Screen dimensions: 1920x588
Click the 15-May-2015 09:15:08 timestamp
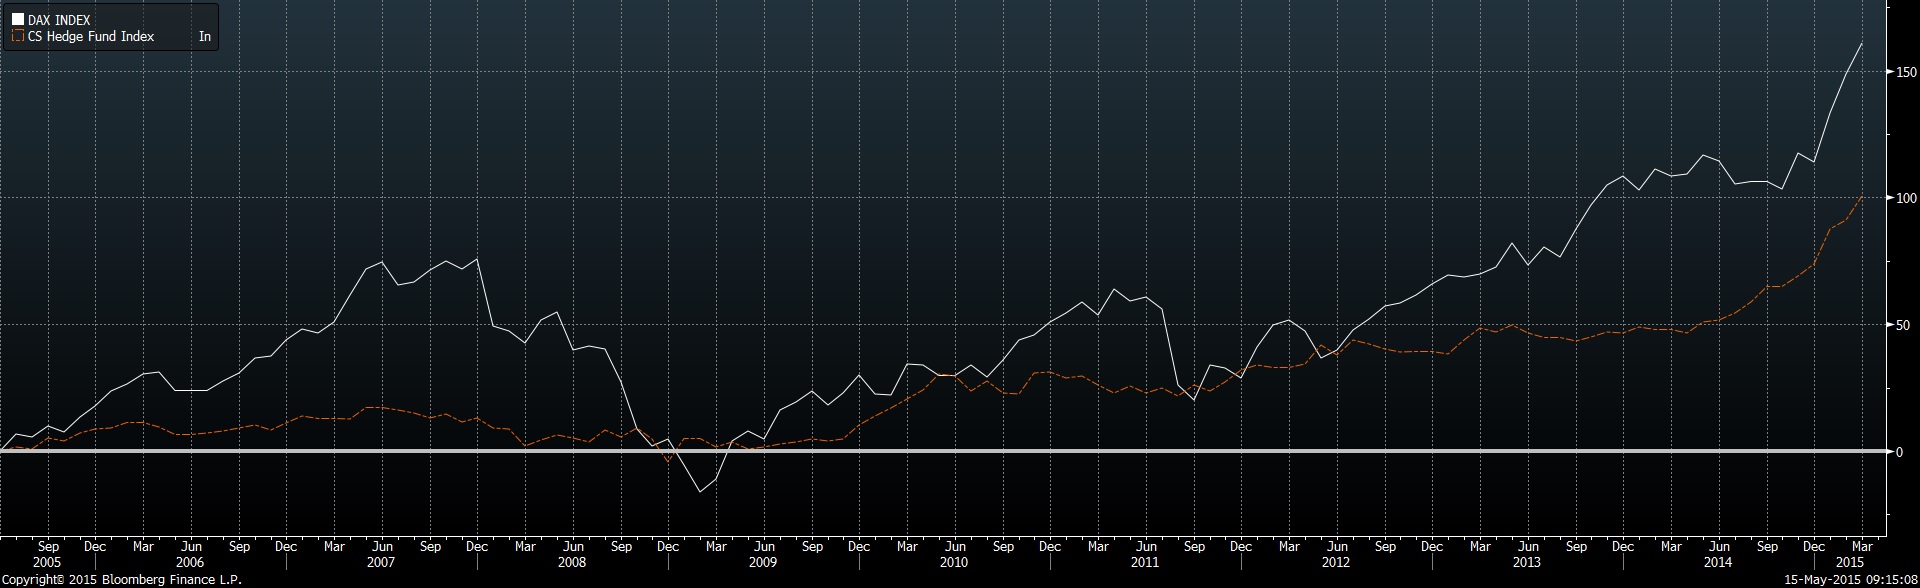pos(1850,580)
